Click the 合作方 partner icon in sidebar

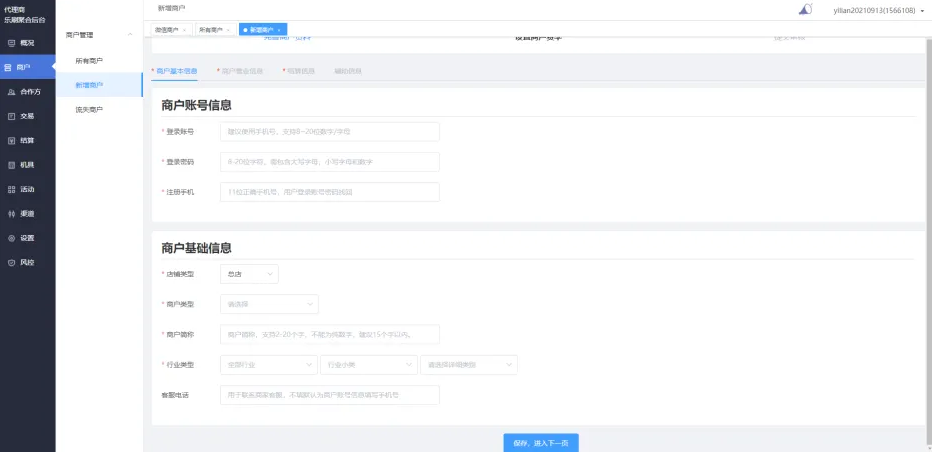click(11, 92)
